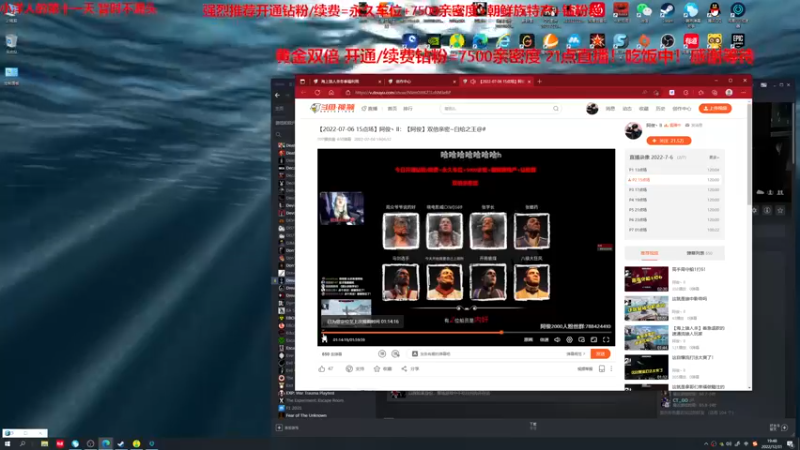Viewport: 800px width, 450px height.
Task: Switch to the first browser tab
Action: [346, 81]
